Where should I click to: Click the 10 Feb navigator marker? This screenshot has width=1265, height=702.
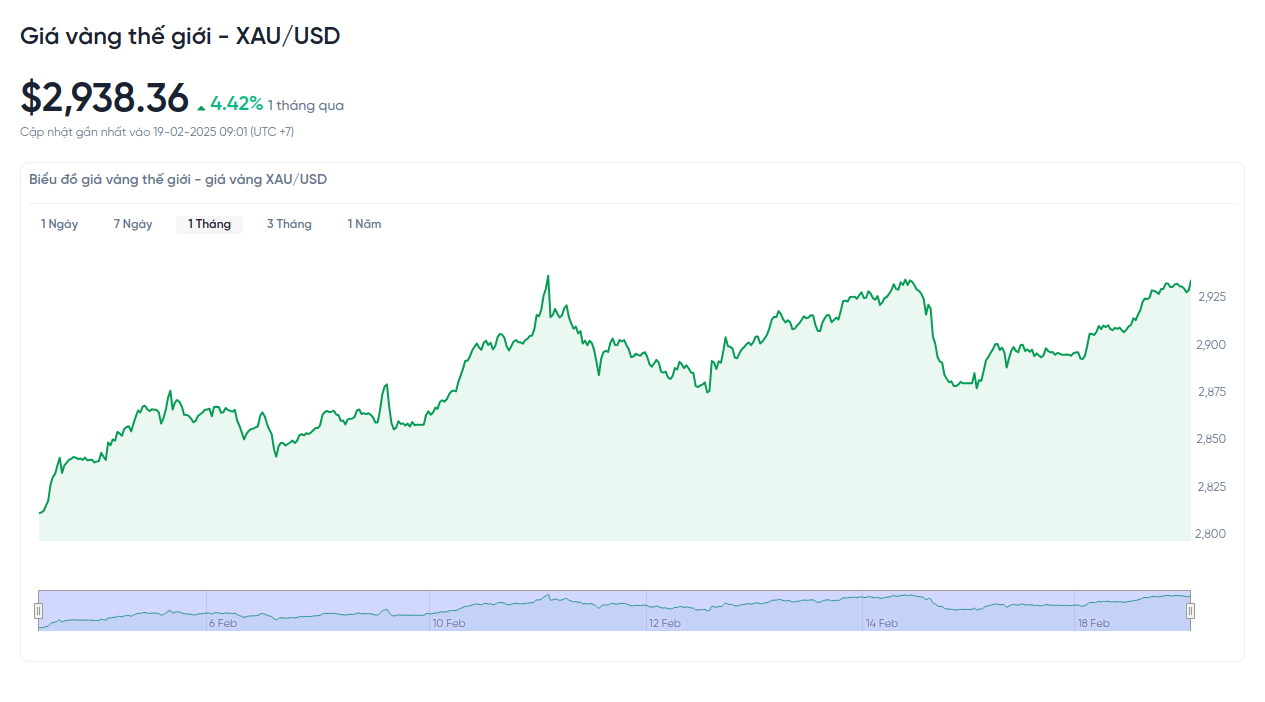click(448, 623)
